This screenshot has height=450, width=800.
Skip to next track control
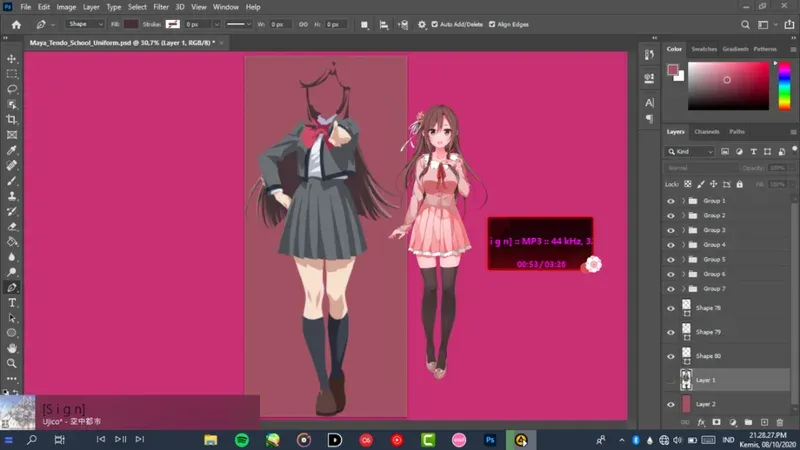(140, 439)
